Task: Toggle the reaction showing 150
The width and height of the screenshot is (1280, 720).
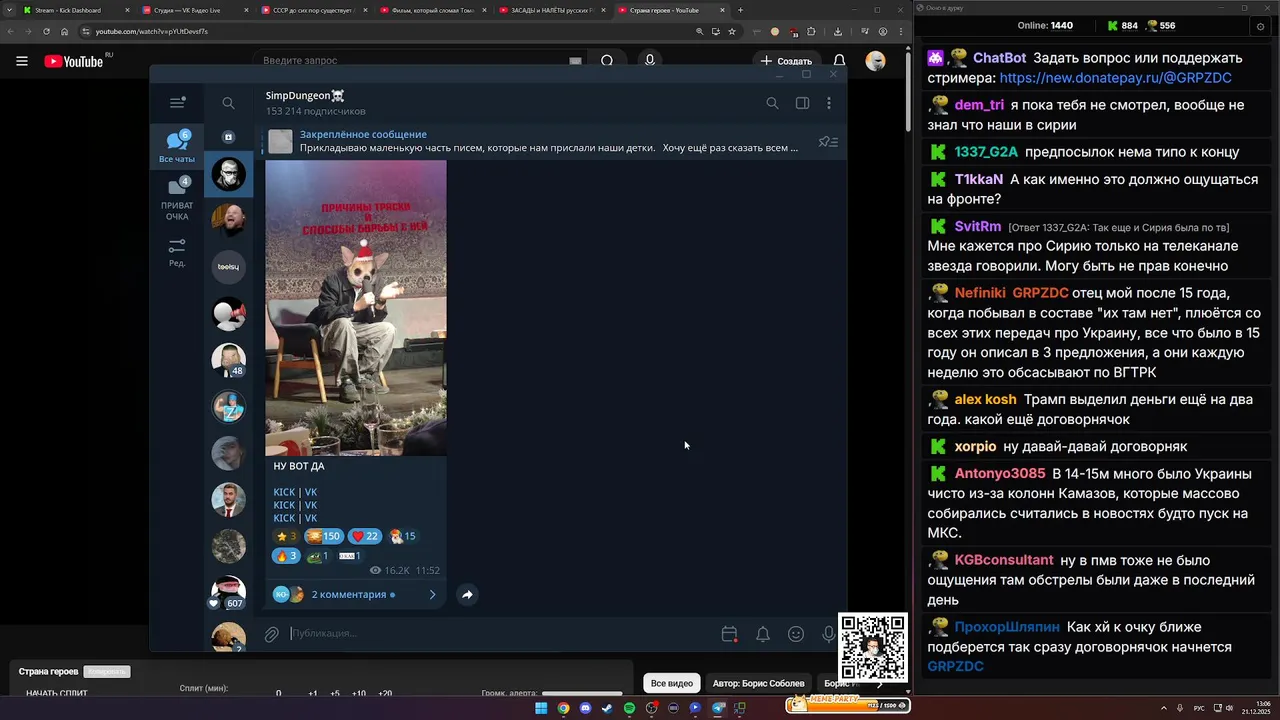Action: coord(324,537)
